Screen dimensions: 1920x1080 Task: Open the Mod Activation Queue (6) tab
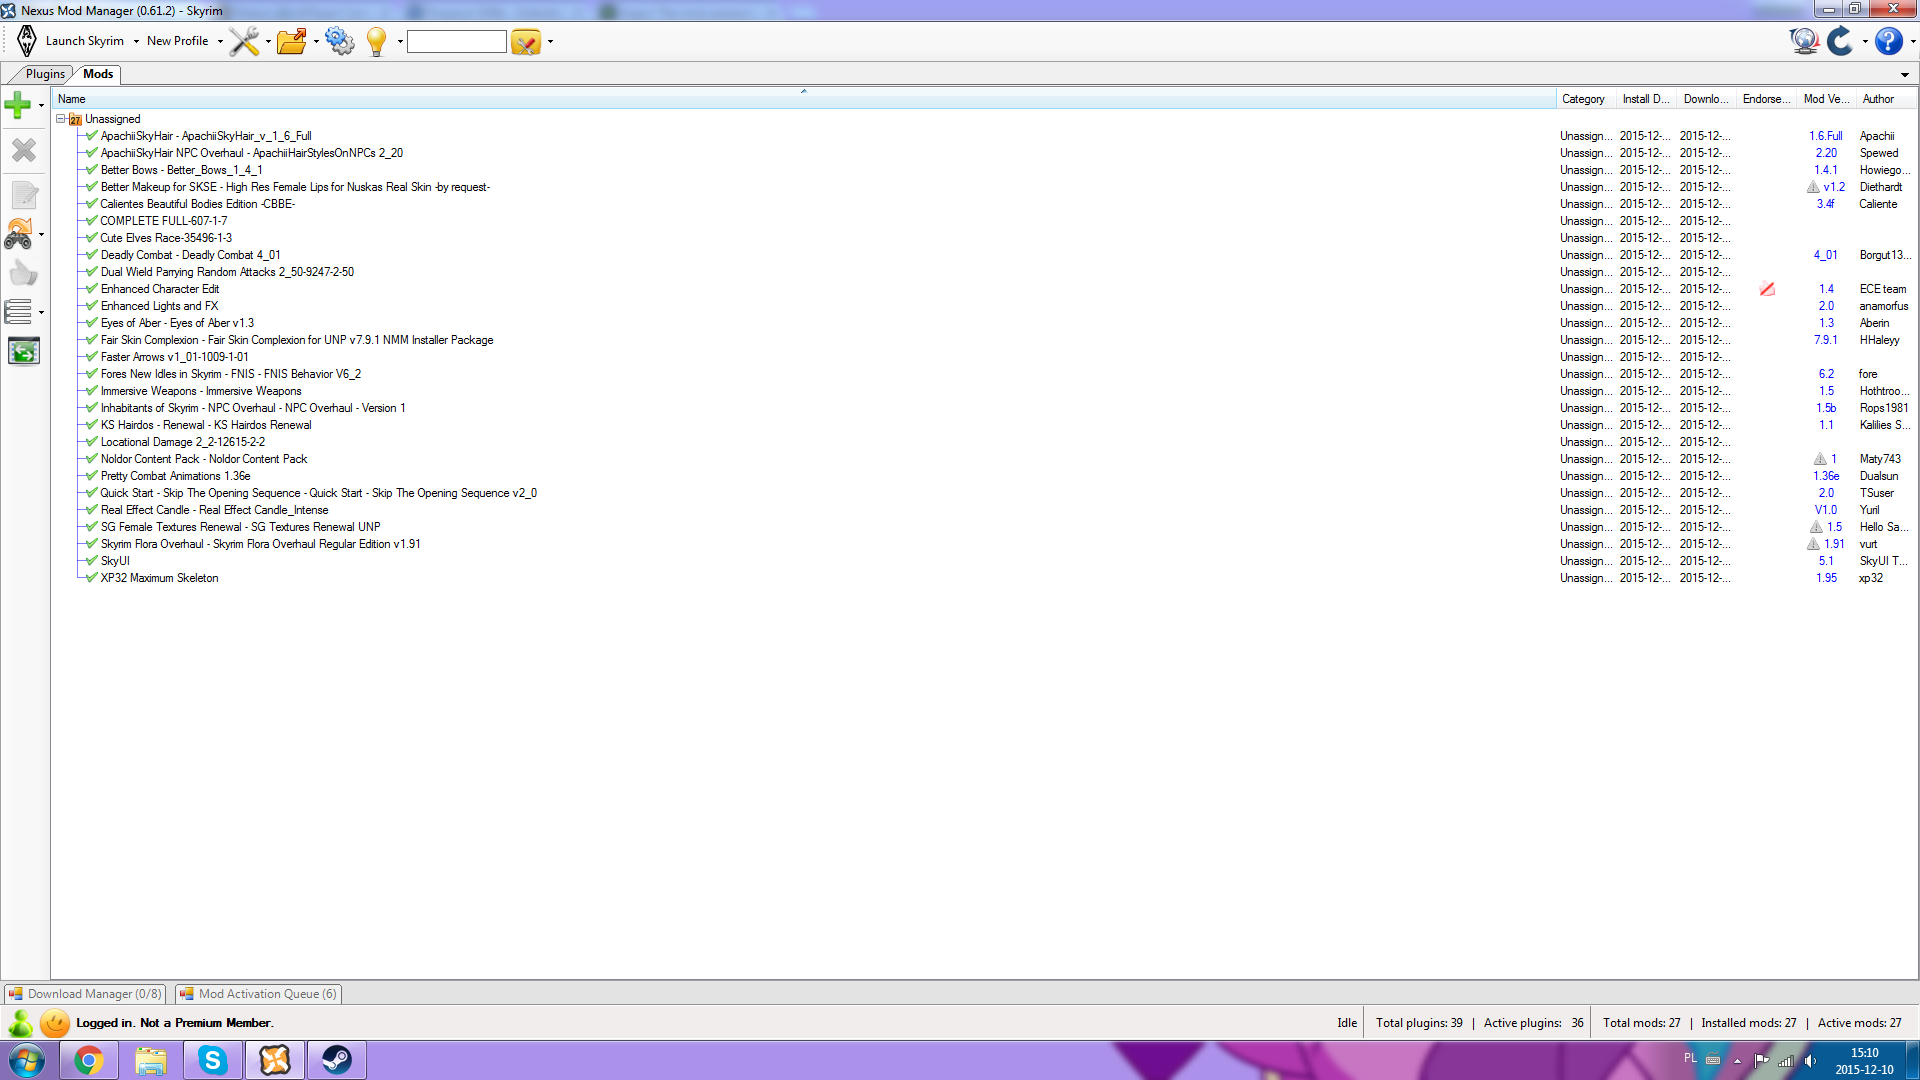(x=259, y=994)
